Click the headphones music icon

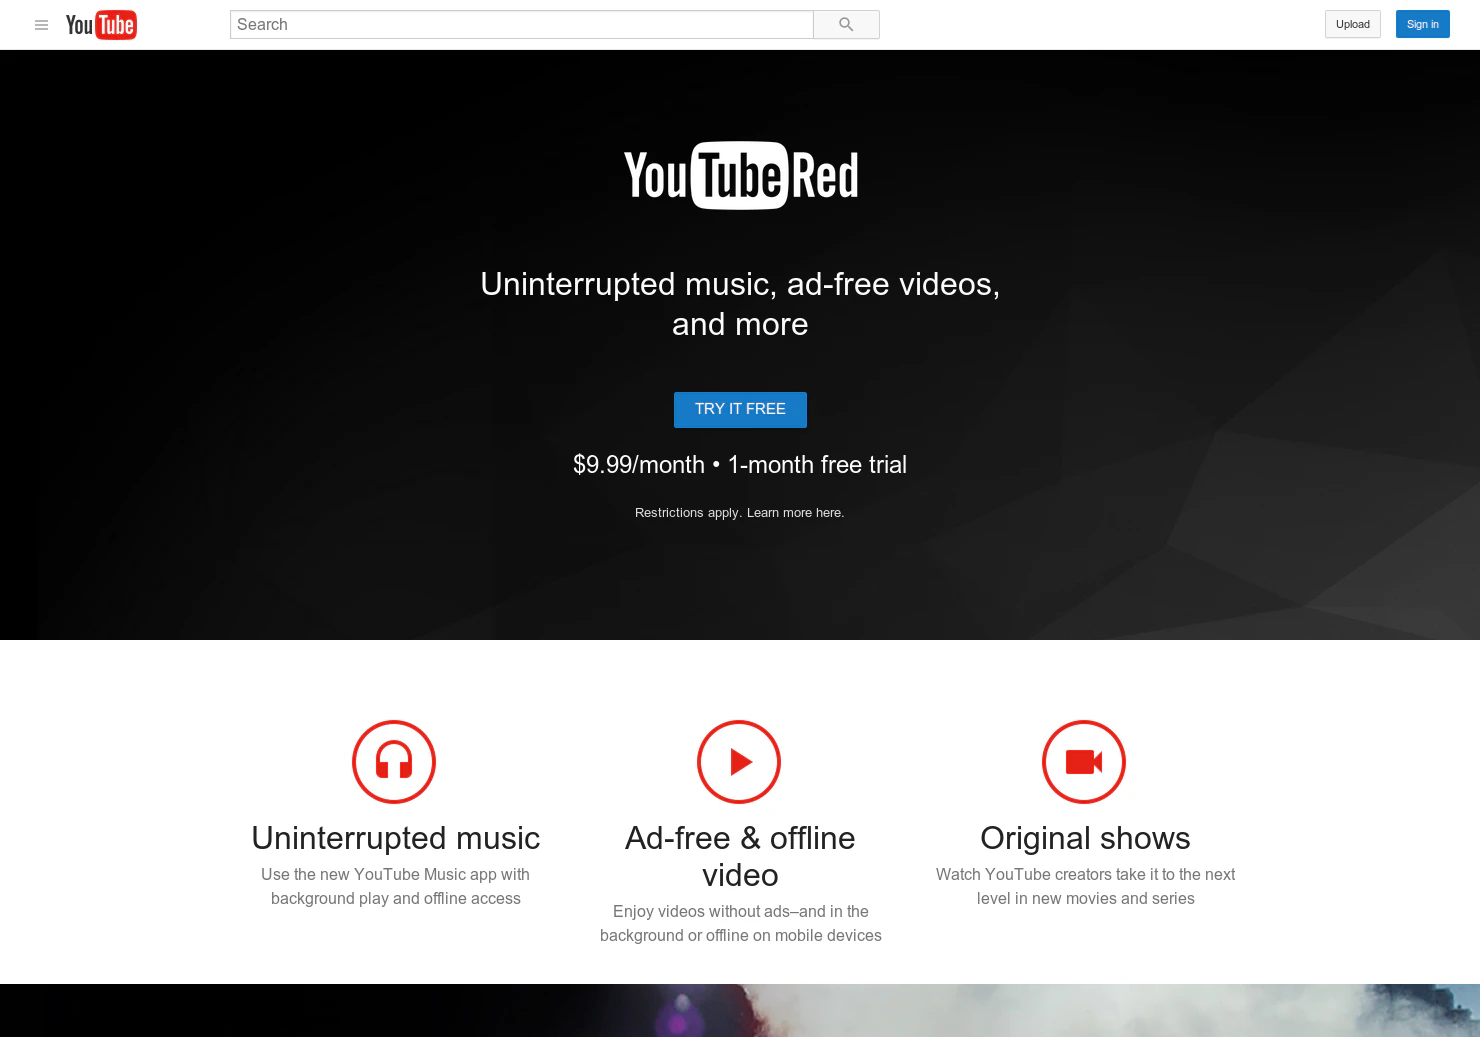pos(394,762)
